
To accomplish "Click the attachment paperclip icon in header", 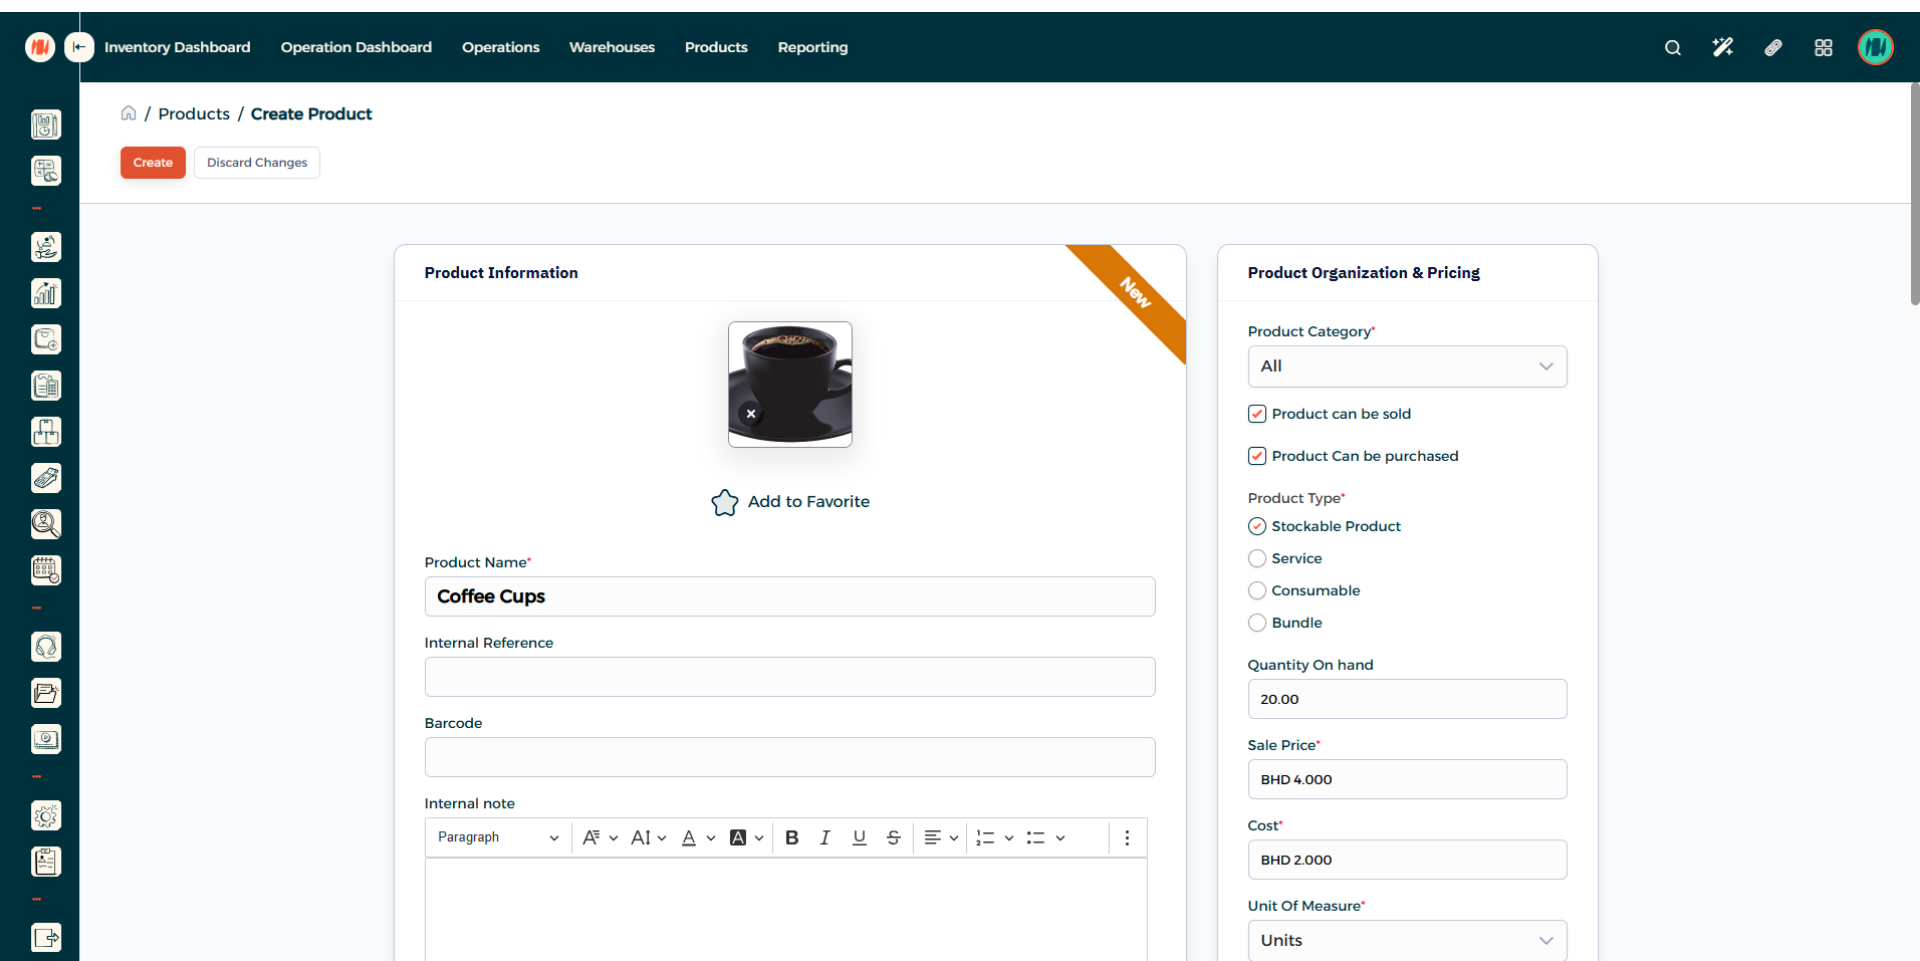I will point(1773,48).
